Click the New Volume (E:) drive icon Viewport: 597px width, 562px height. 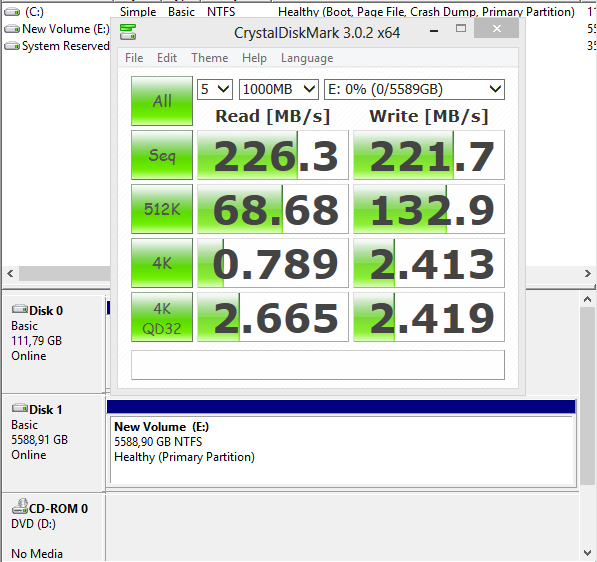pyautogui.click(x=12, y=29)
